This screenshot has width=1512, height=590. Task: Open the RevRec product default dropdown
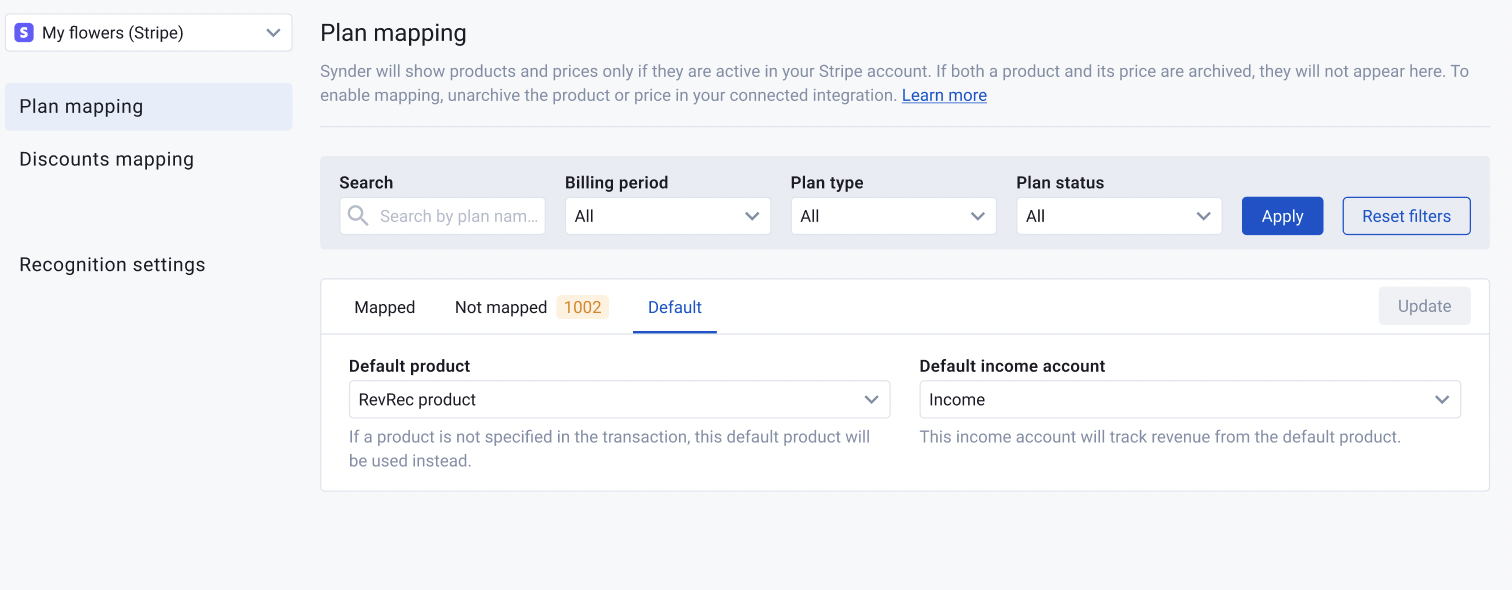click(x=619, y=399)
